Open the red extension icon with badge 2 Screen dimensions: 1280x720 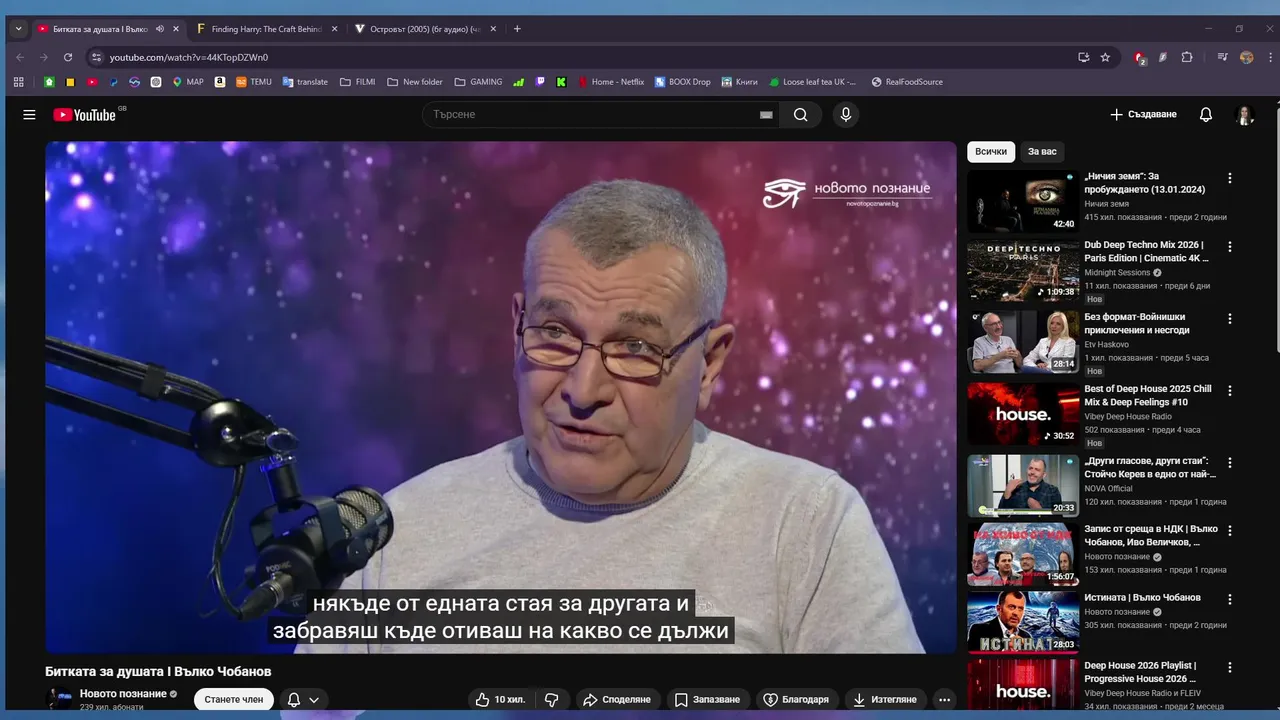point(1140,58)
